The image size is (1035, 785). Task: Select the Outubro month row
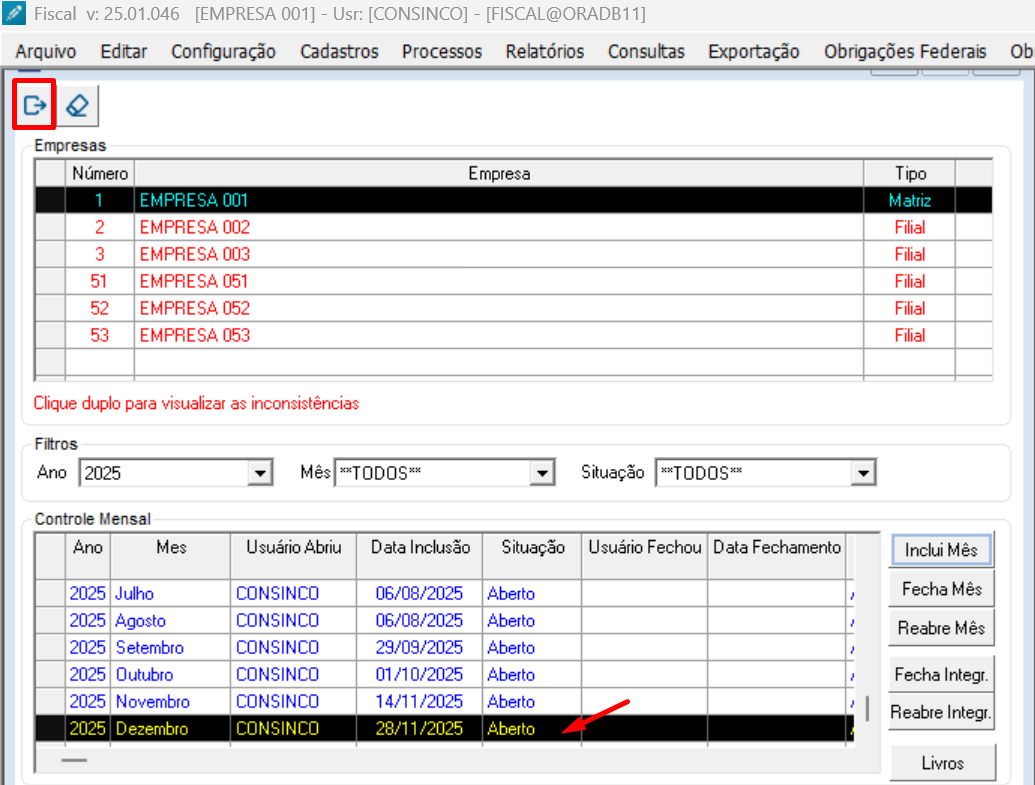[x=444, y=675]
